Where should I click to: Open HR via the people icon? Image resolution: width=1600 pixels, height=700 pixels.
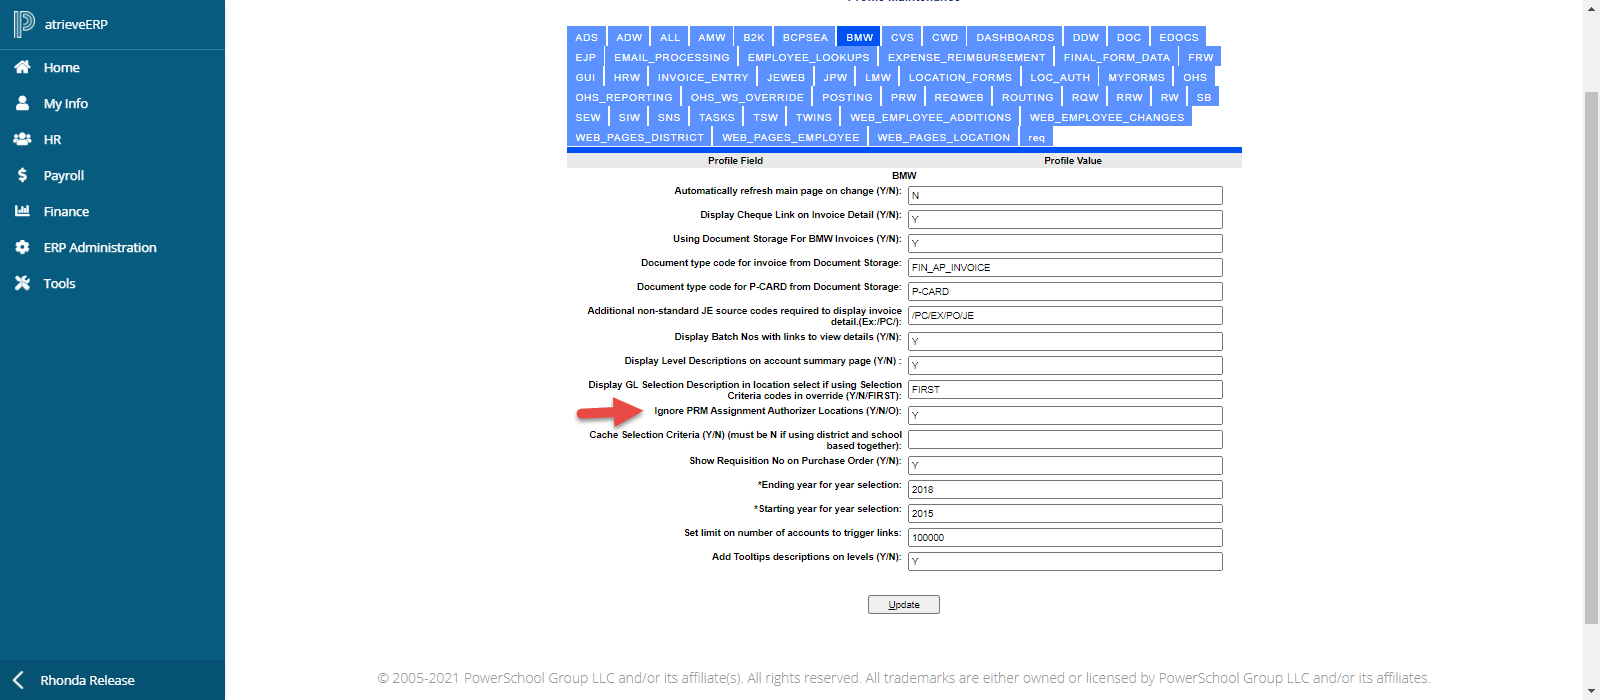click(22, 139)
